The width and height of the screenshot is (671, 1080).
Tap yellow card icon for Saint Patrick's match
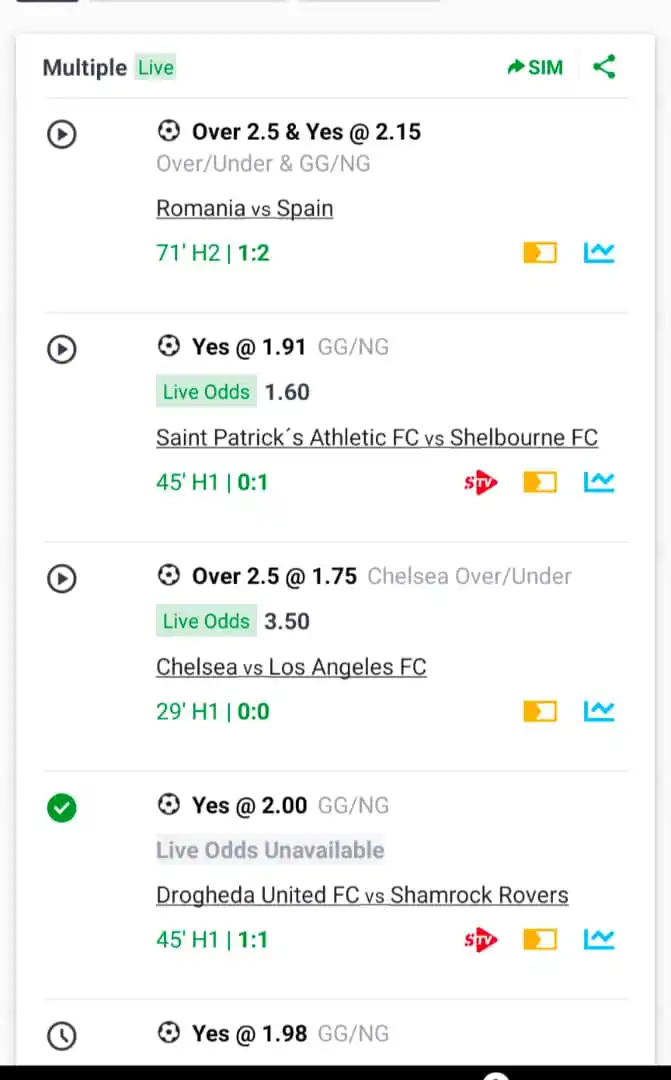point(539,483)
